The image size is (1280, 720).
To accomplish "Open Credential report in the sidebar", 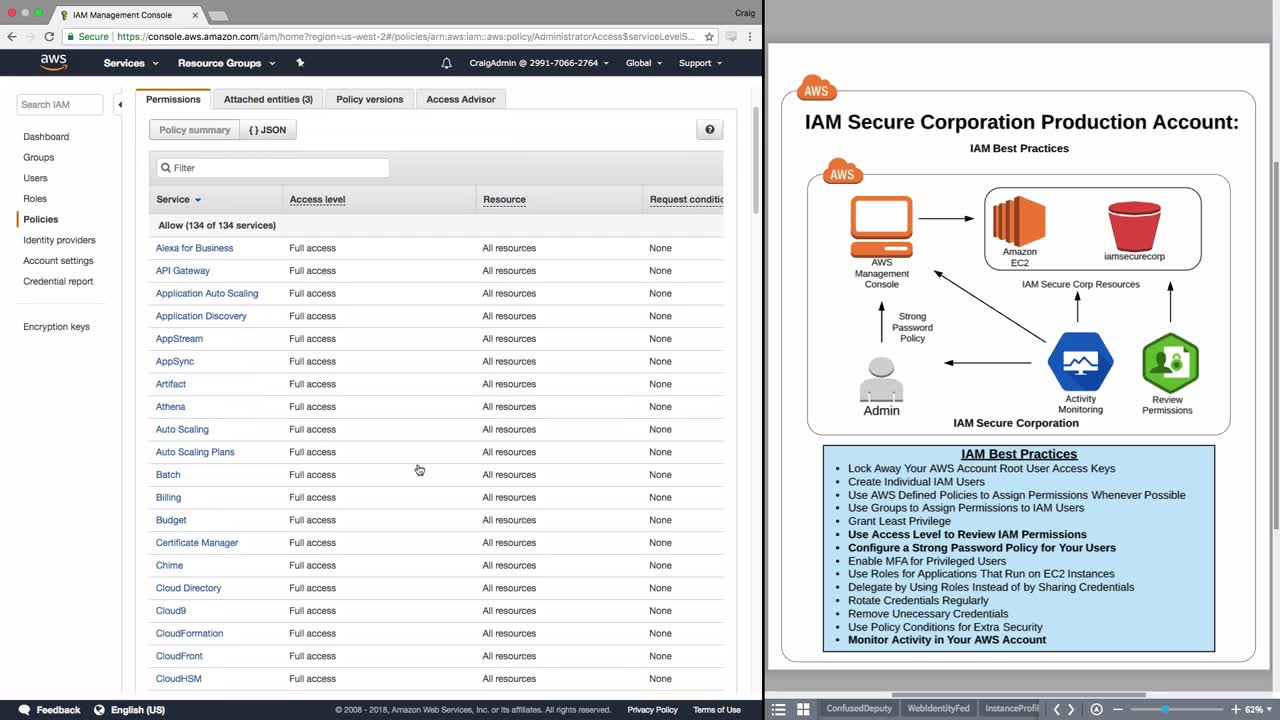I will (58, 282).
